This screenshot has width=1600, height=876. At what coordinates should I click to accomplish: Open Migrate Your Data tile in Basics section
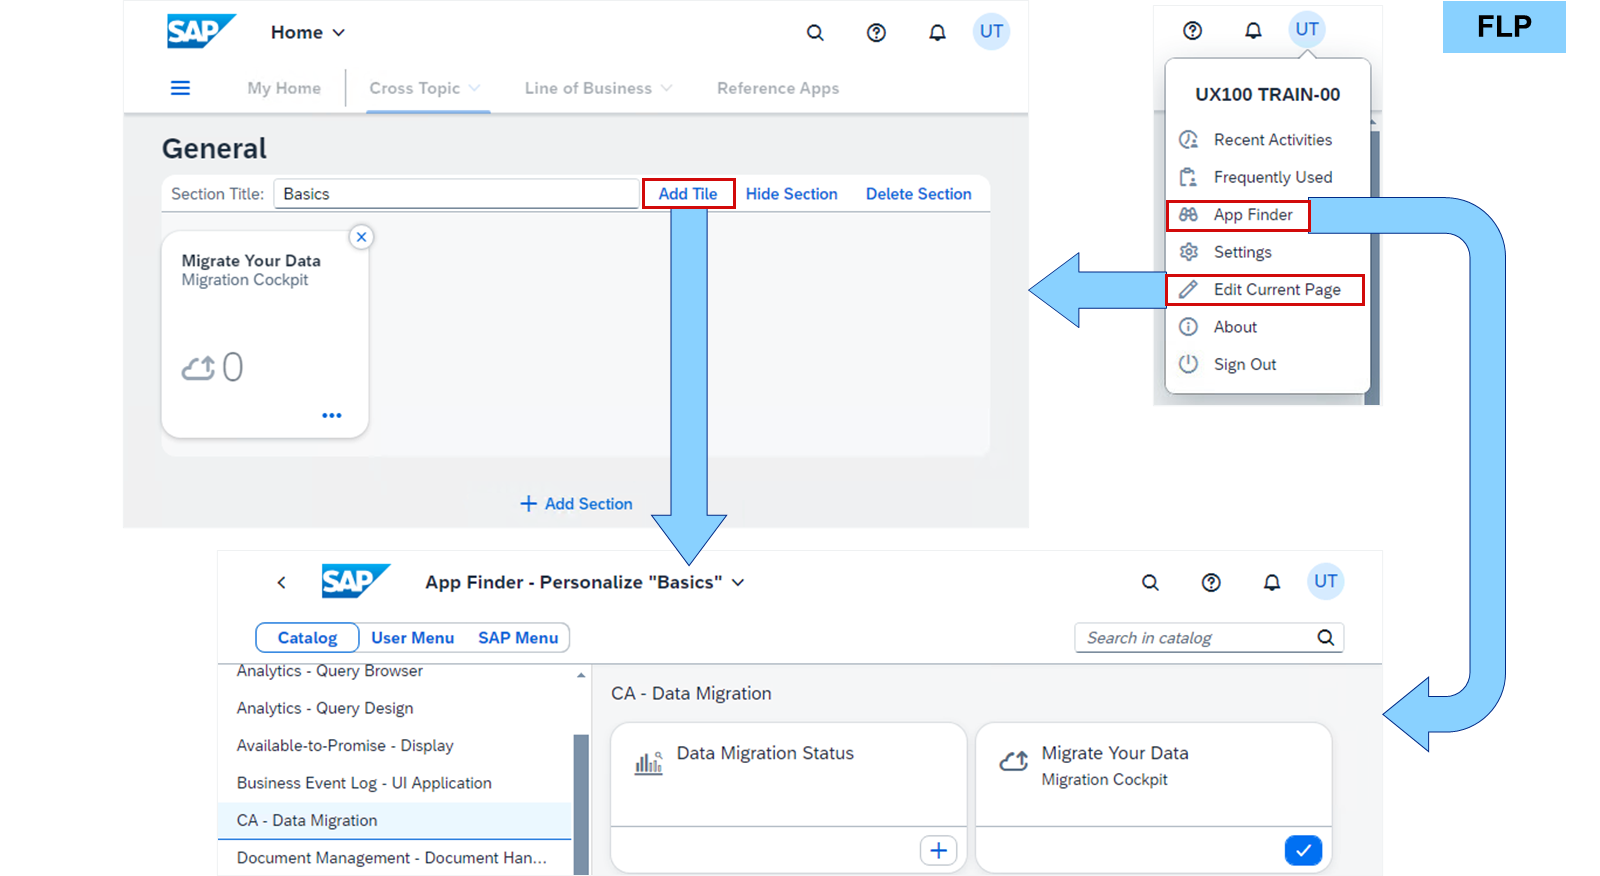(265, 334)
